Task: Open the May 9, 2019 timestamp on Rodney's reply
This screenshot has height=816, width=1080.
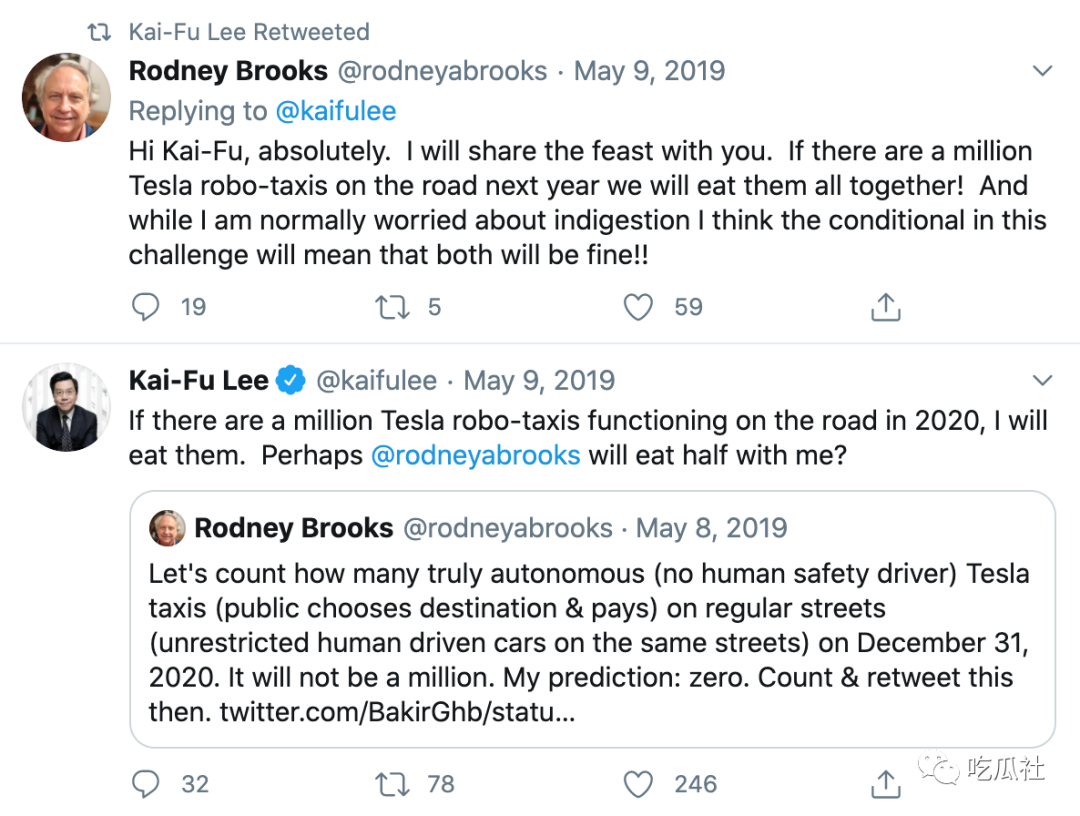Action: point(649,71)
